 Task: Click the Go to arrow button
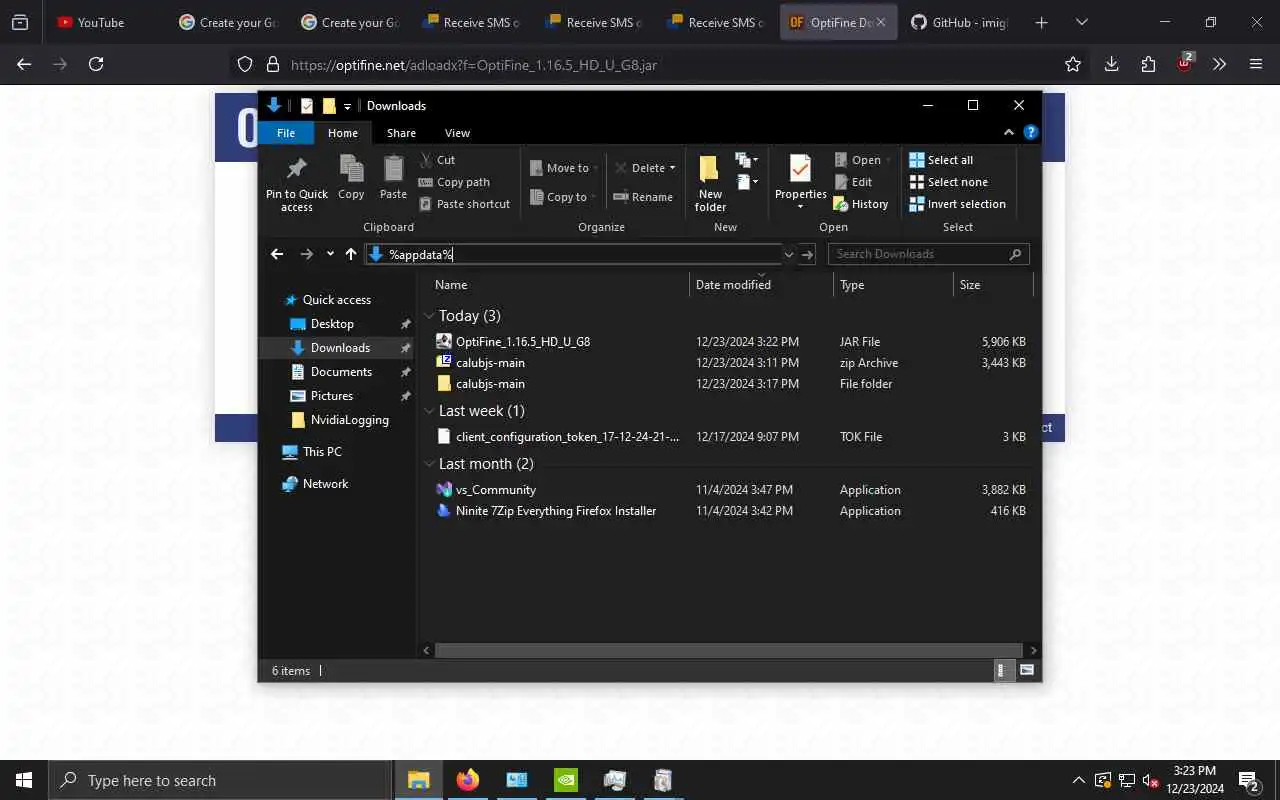click(x=808, y=254)
